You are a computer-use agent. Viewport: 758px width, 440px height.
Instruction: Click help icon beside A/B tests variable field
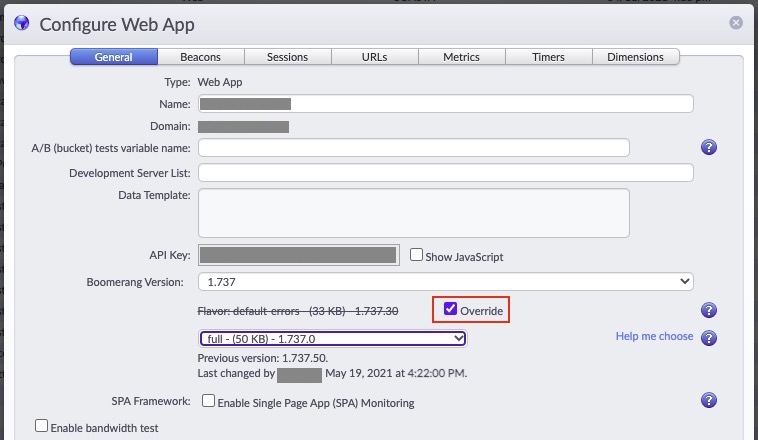[x=709, y=148]
